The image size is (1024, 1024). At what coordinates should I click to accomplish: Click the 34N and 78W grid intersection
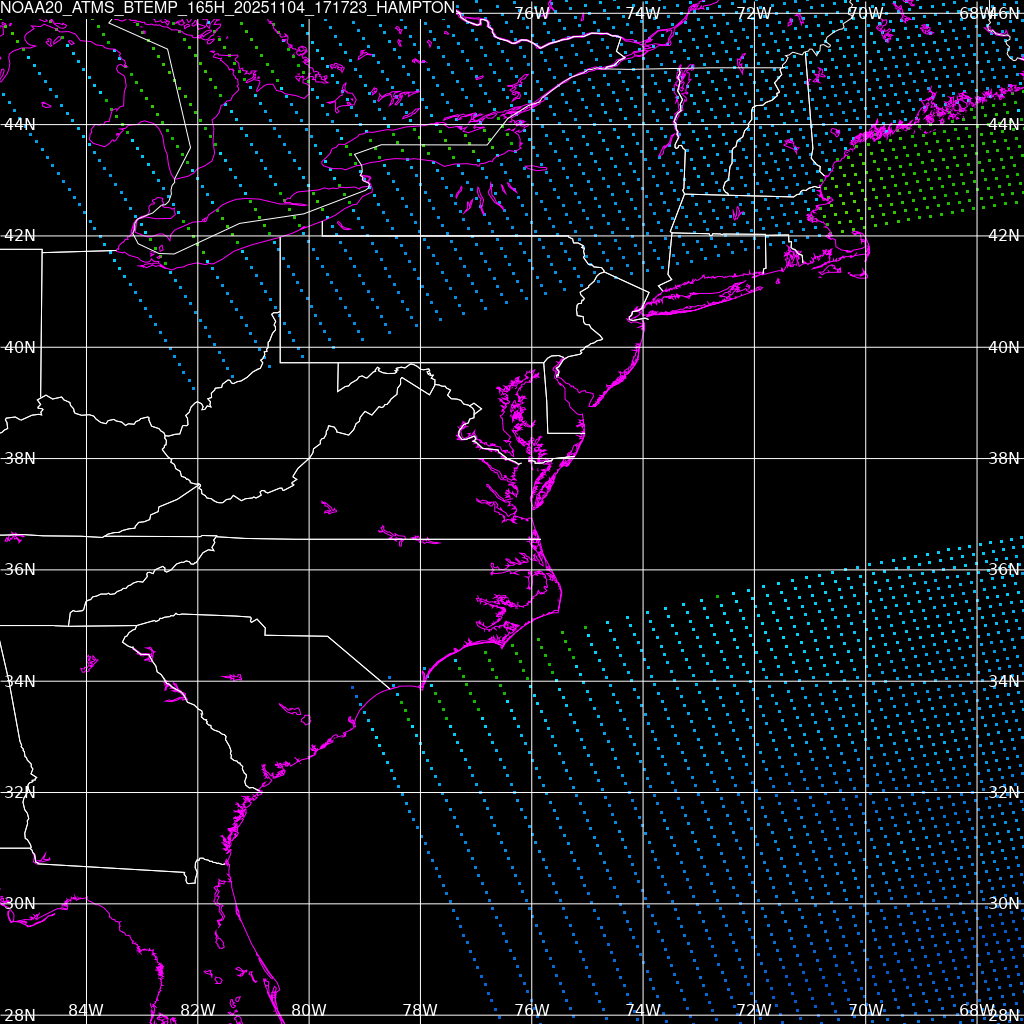point(420,681)
